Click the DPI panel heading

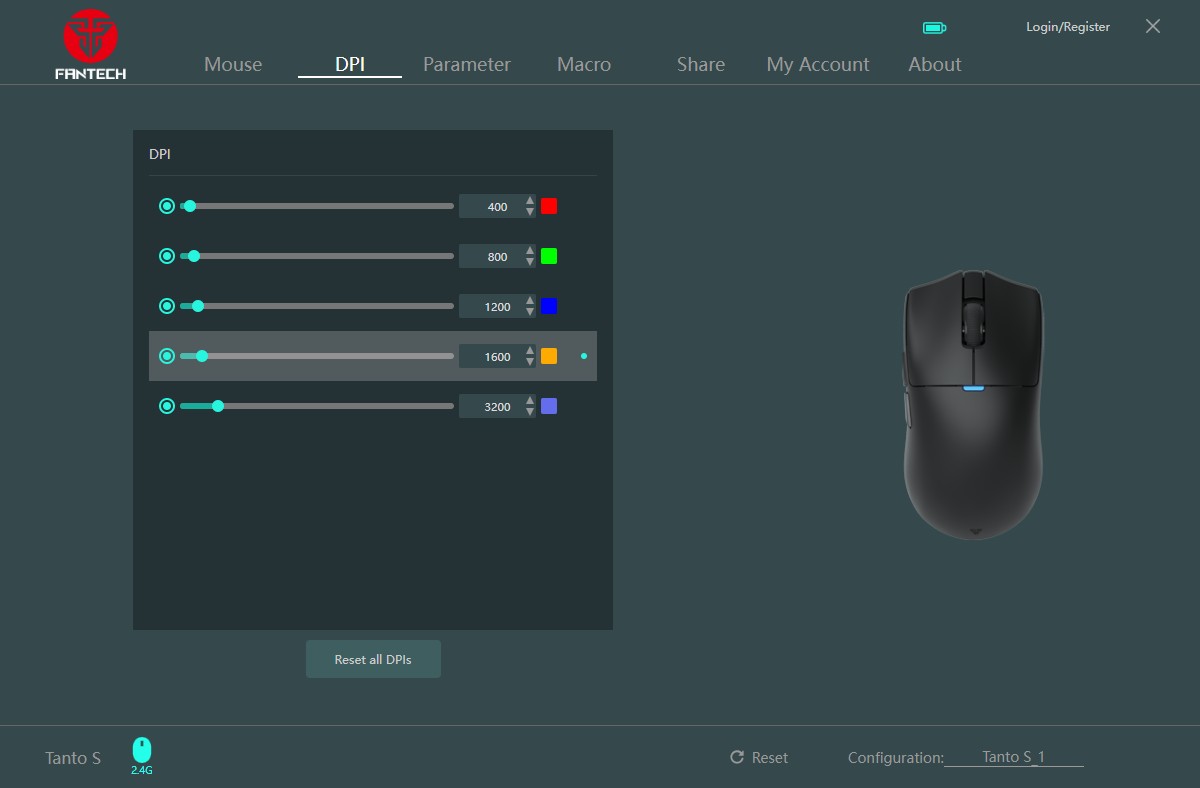click(160, 154)
